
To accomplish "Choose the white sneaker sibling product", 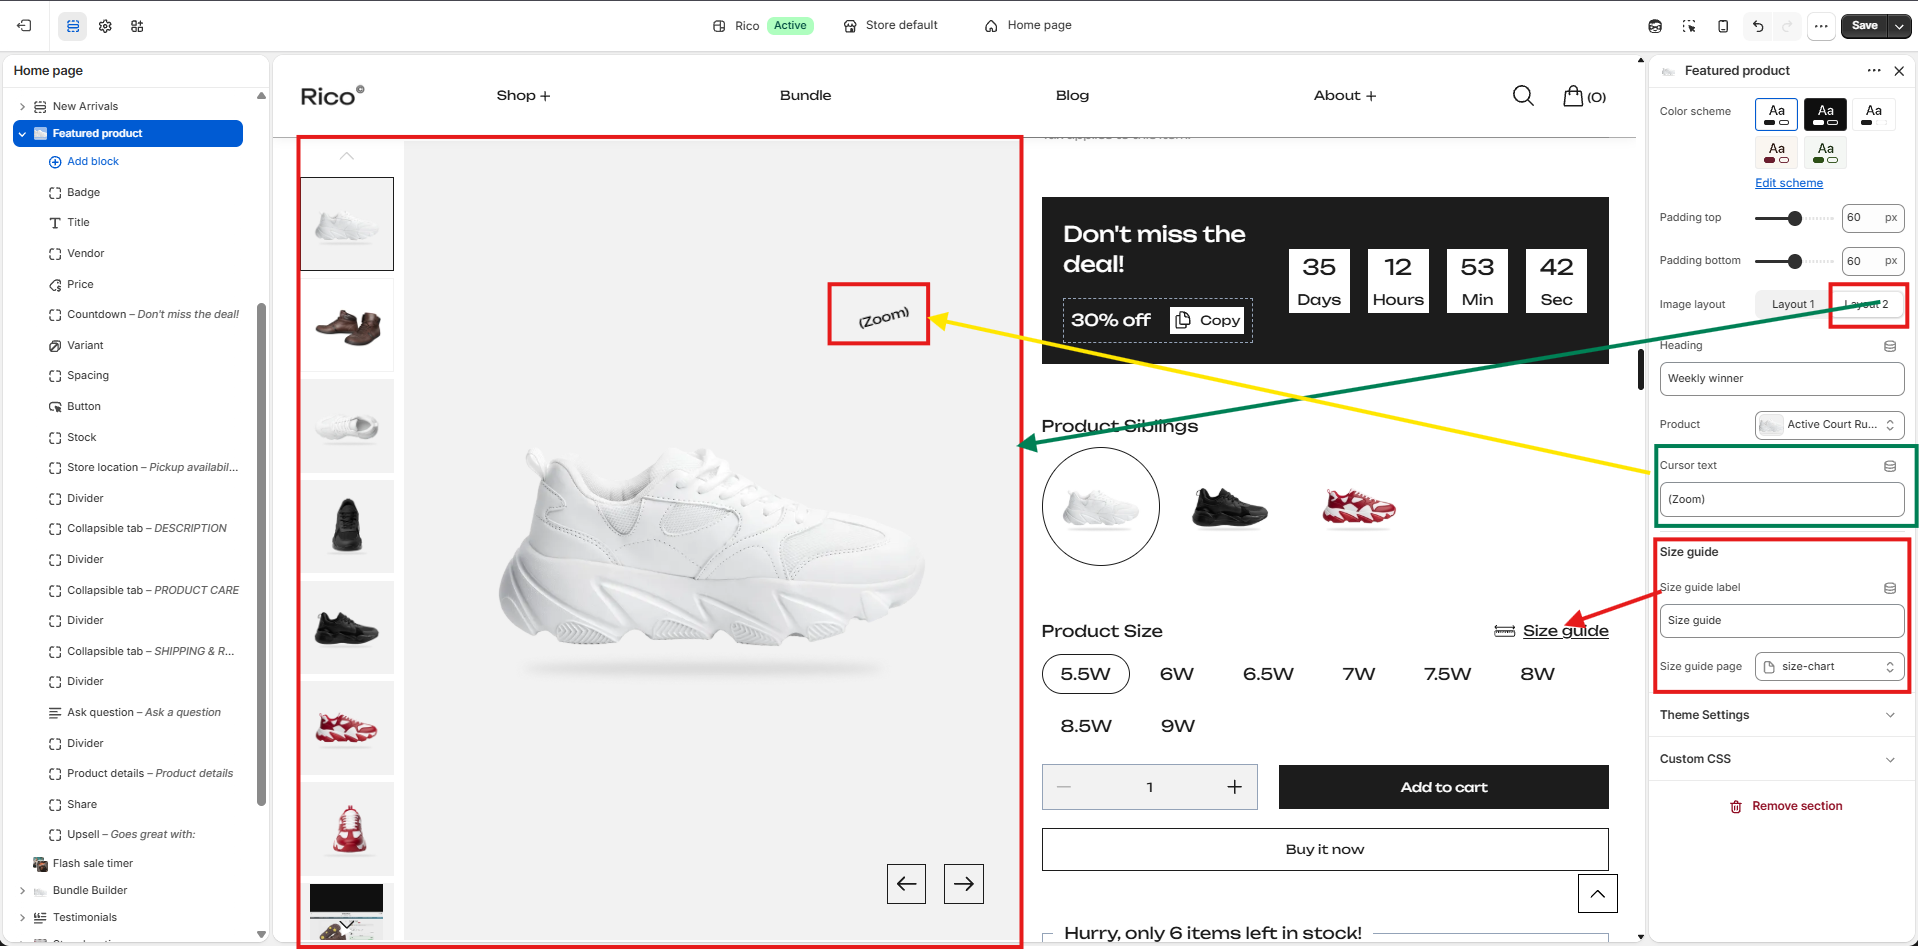I will click(x=1101, y=507).
